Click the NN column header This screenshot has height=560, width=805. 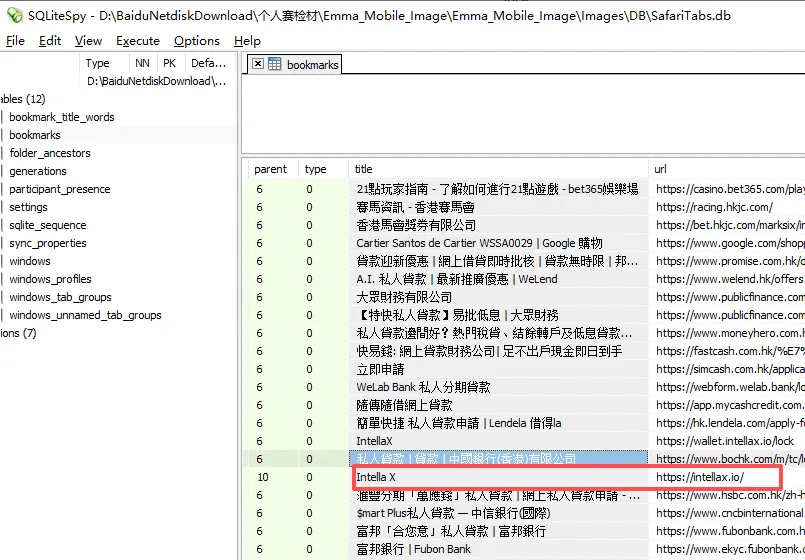pos(142,63)
